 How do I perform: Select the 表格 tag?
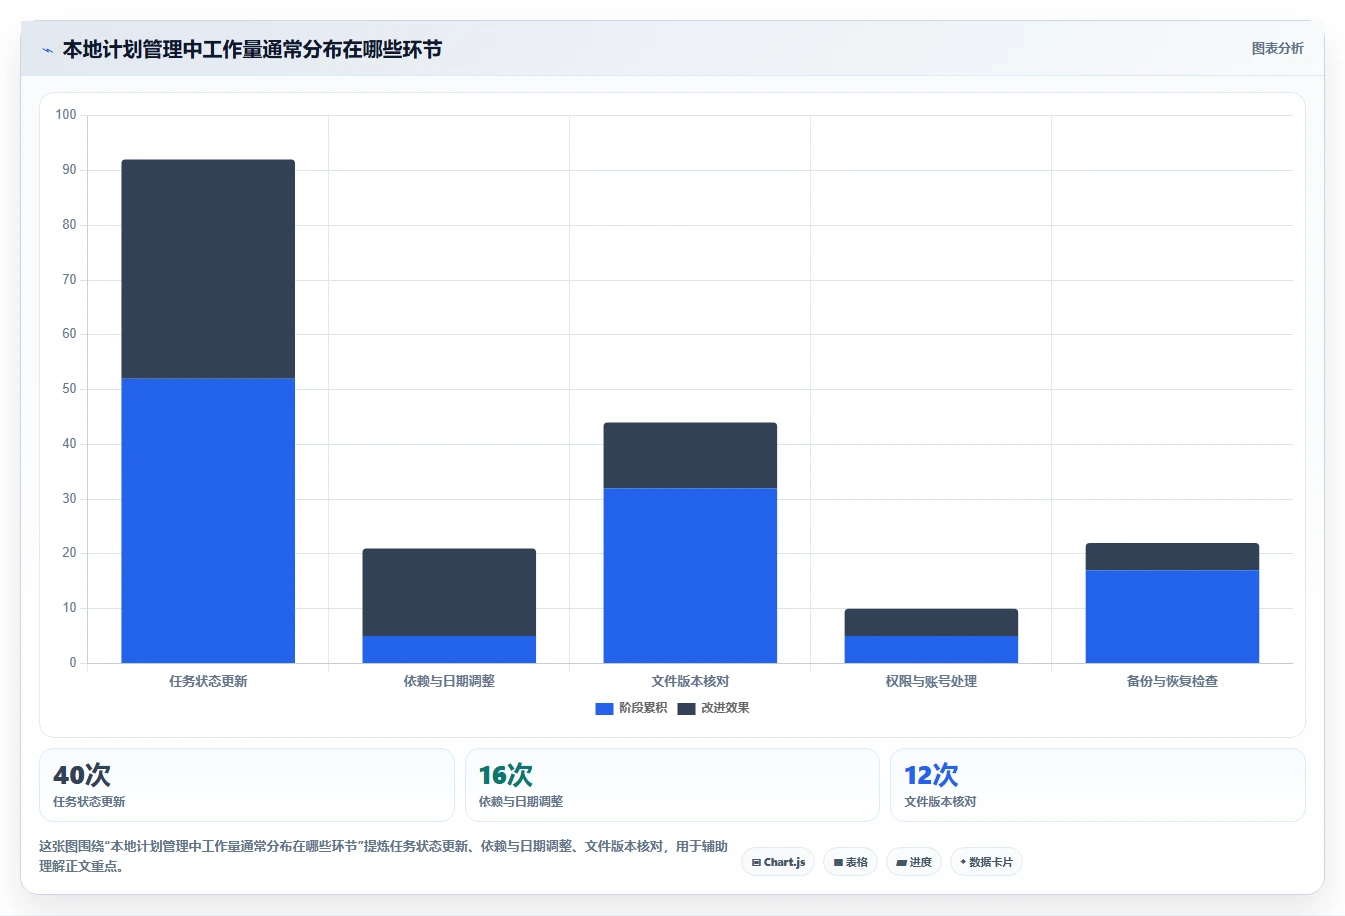[x=850, y=862]
